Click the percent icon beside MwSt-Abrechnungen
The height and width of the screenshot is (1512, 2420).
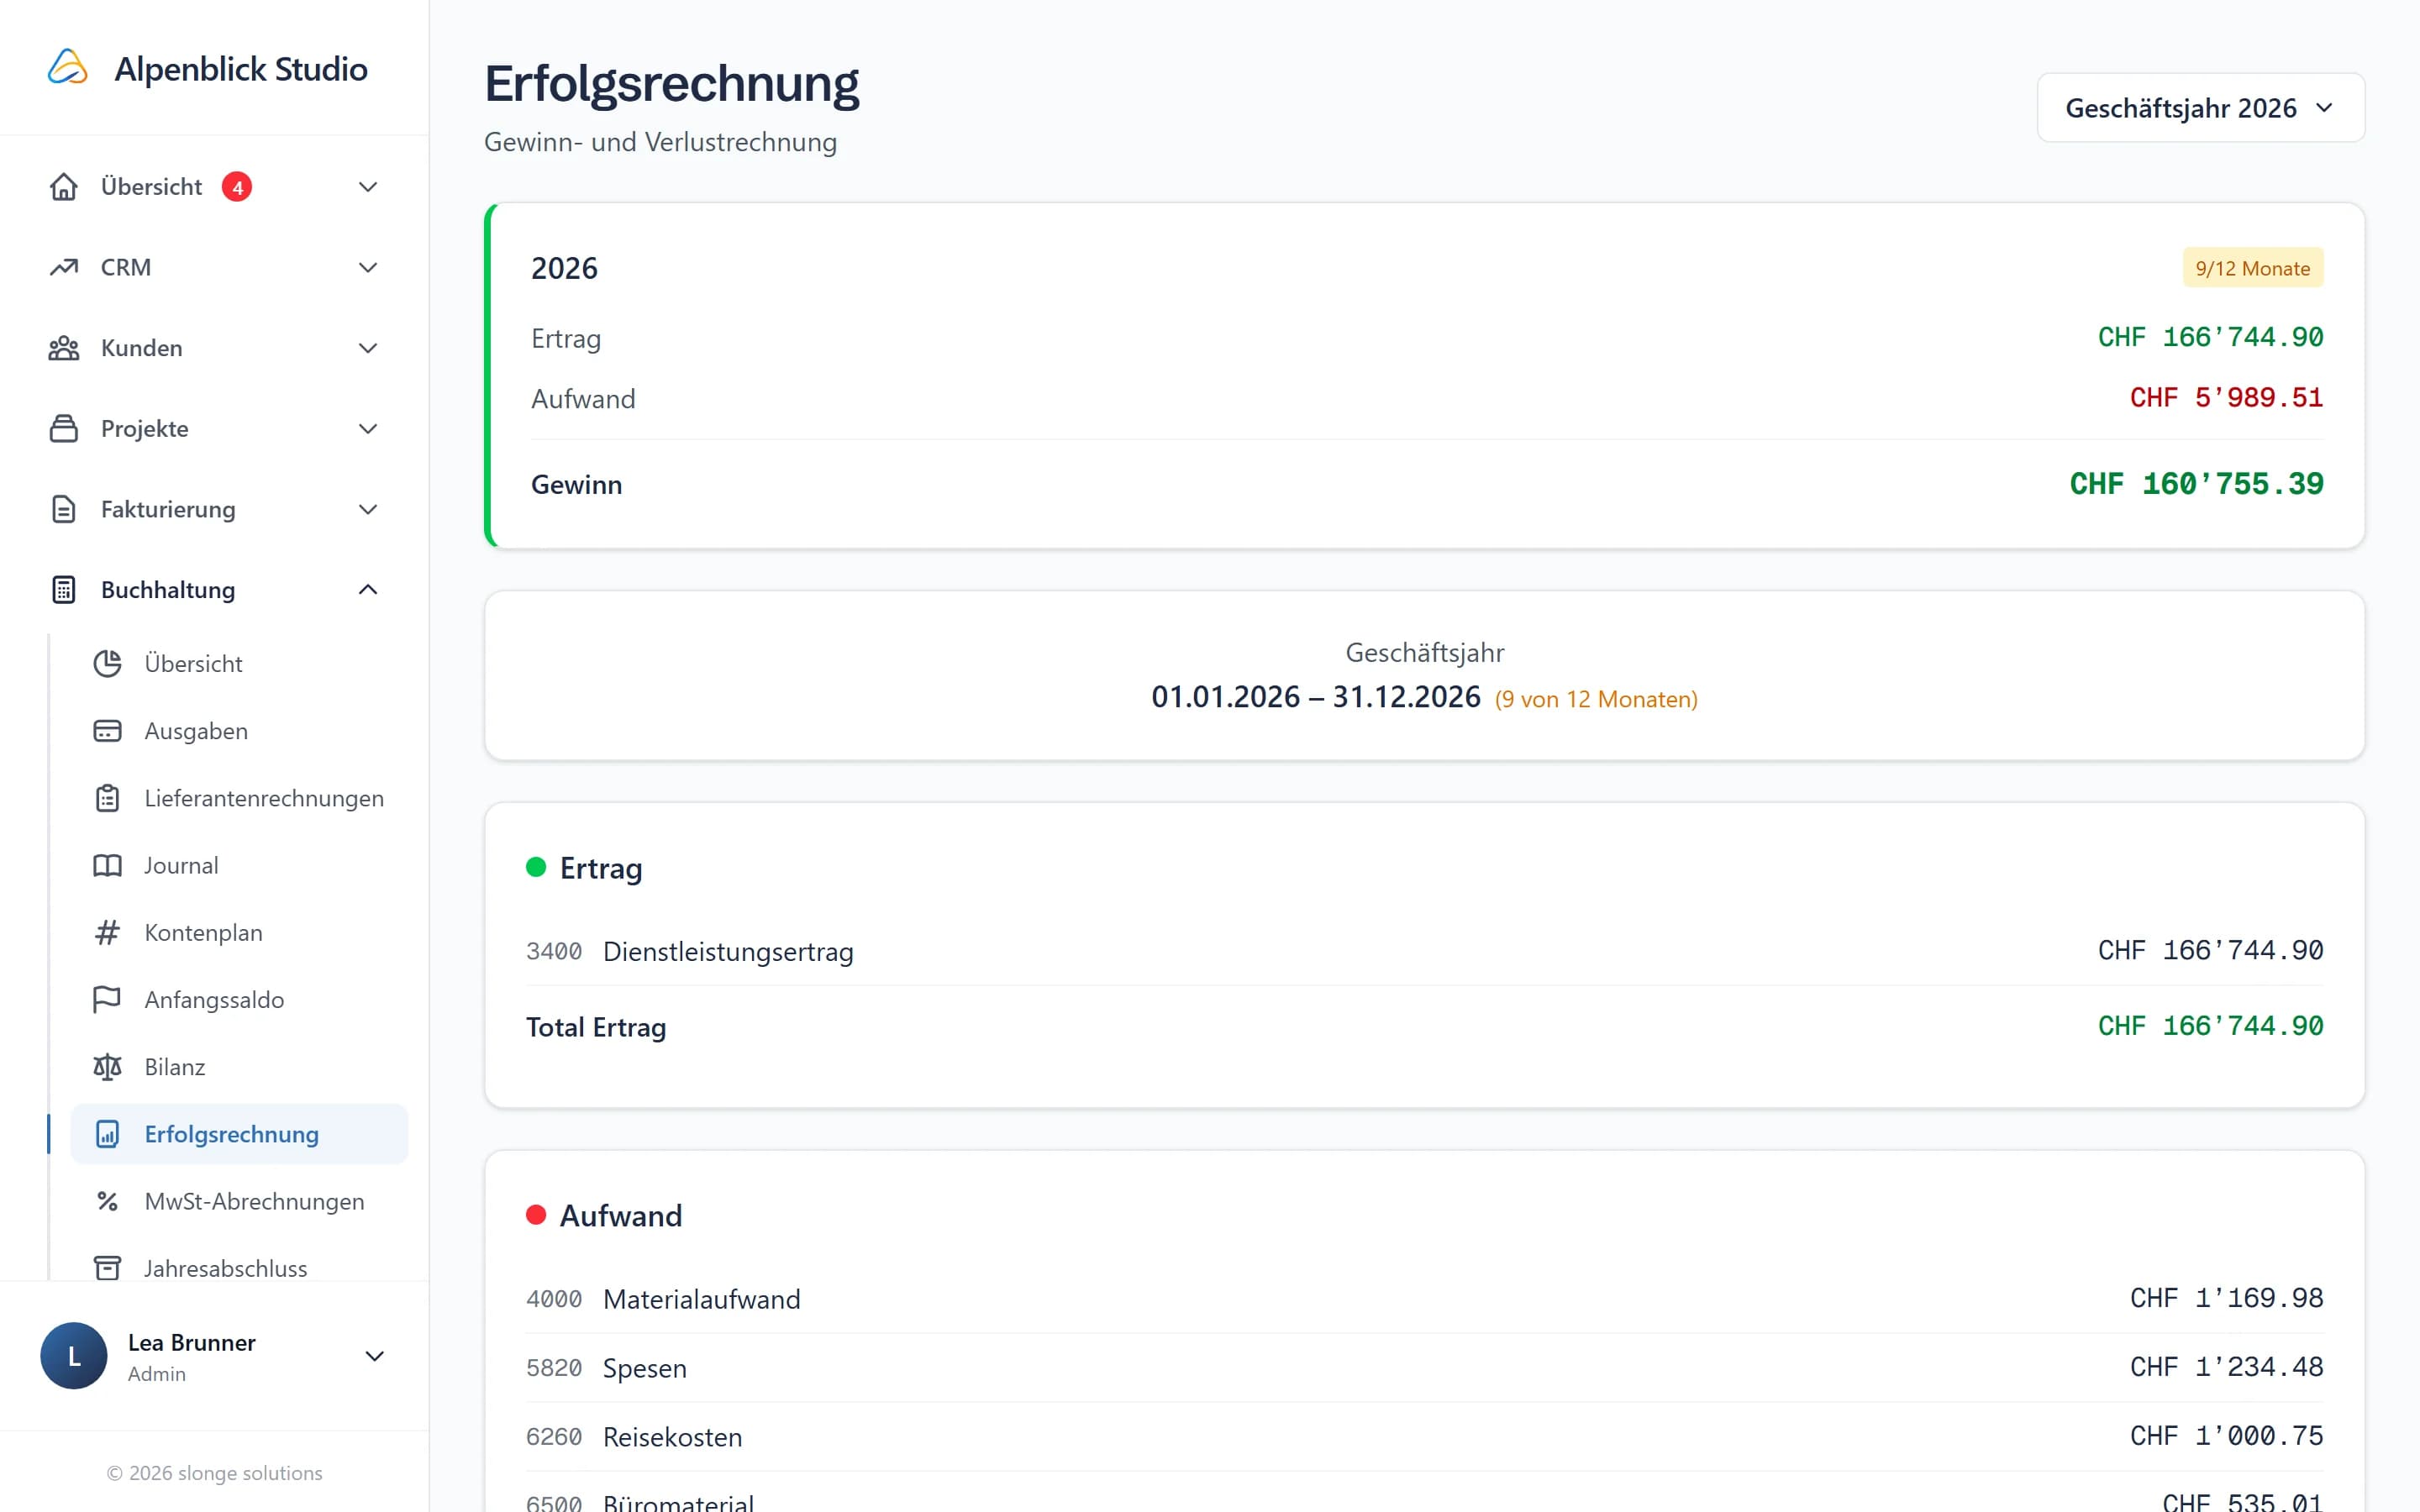107,1201
